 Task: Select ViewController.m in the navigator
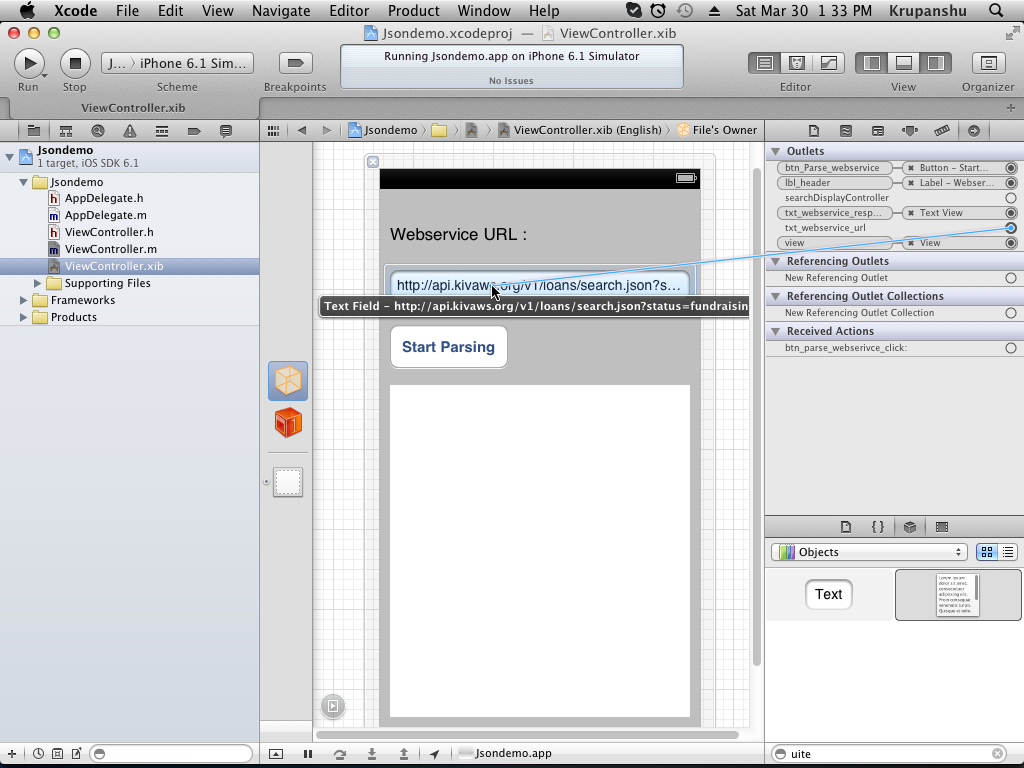coord(110,249)
